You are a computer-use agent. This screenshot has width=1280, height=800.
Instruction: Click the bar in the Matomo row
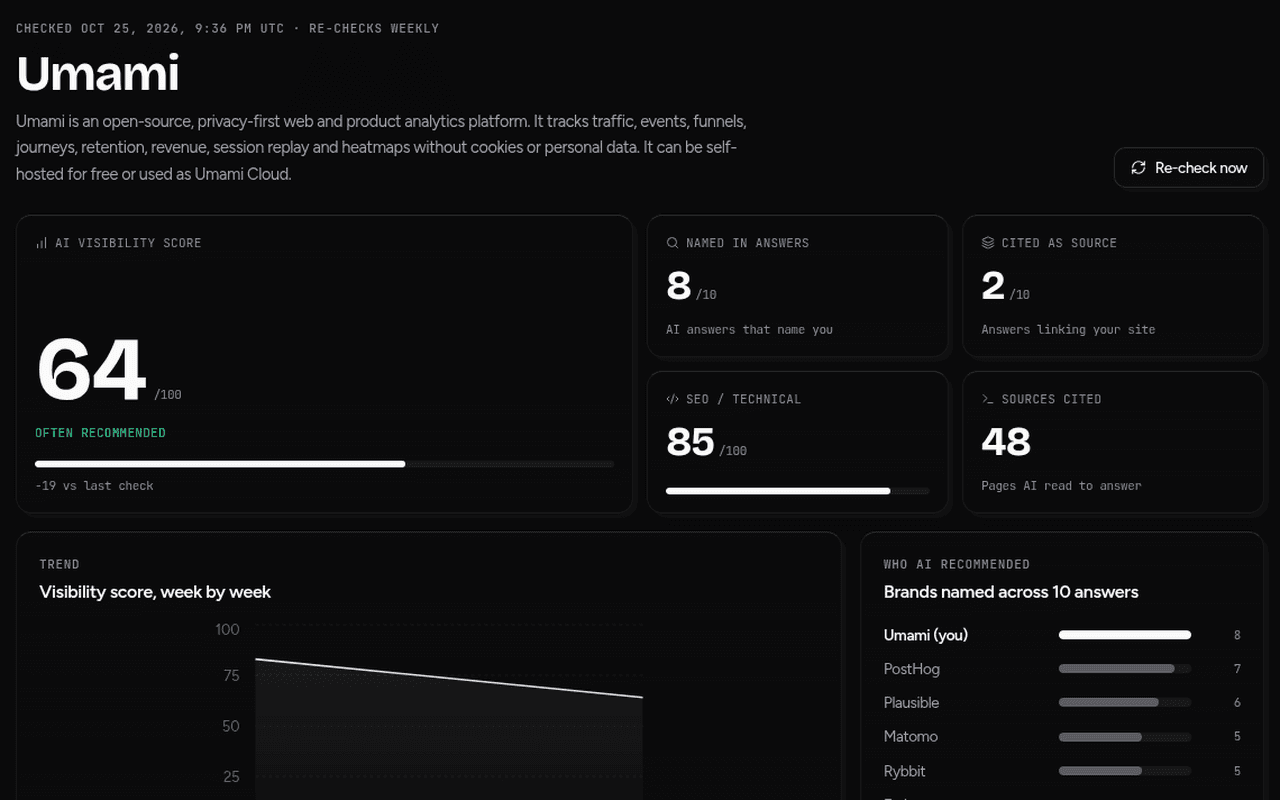1125,737
